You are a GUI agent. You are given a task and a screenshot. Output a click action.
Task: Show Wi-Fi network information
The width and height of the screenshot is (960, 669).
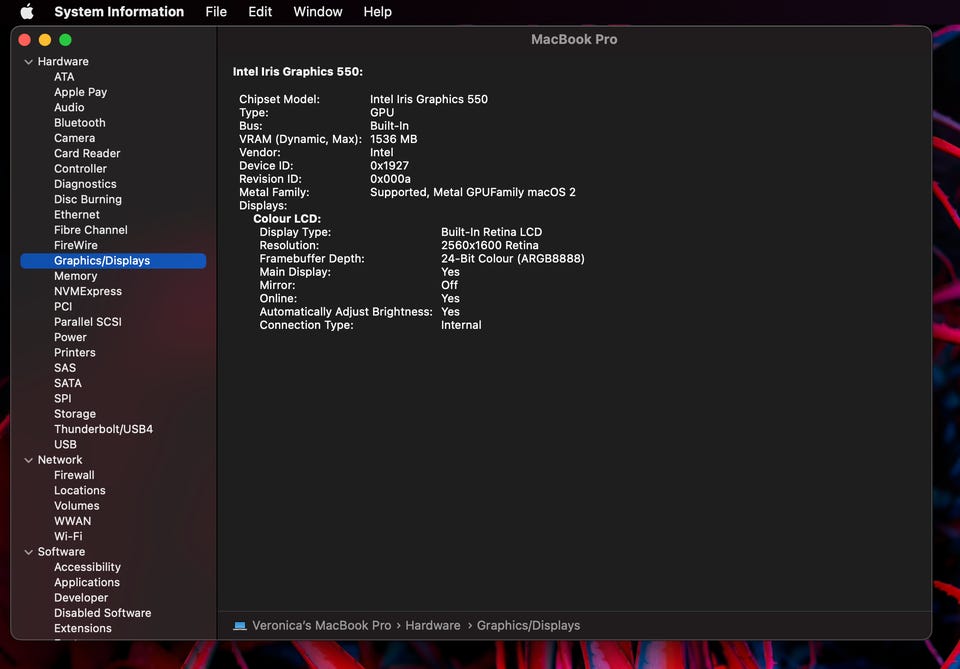[68, 536]
